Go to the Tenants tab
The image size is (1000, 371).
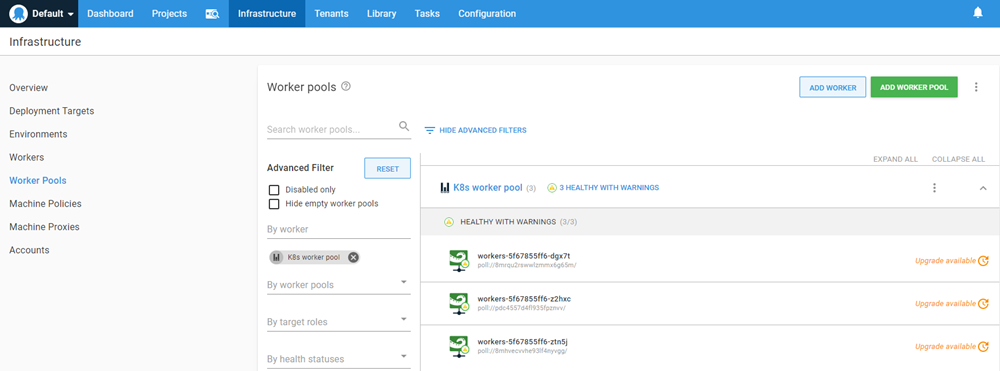point(332,13)
